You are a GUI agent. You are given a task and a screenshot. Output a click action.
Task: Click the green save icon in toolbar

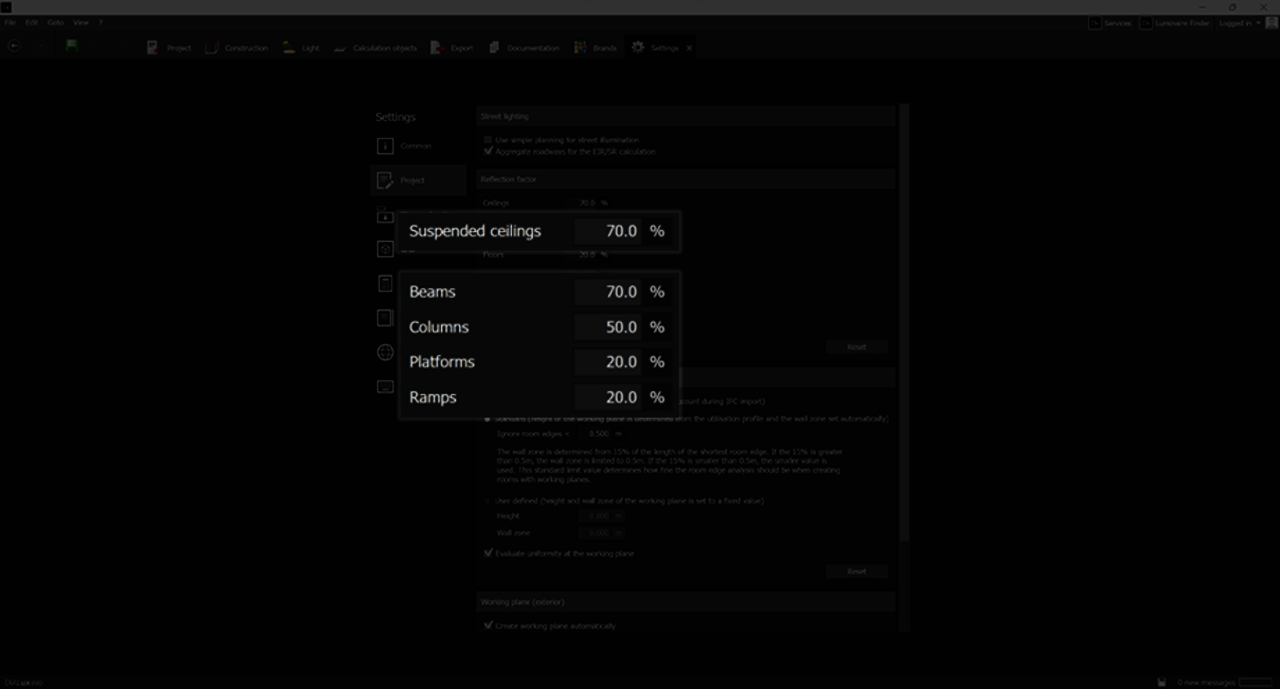pos(72,46)
